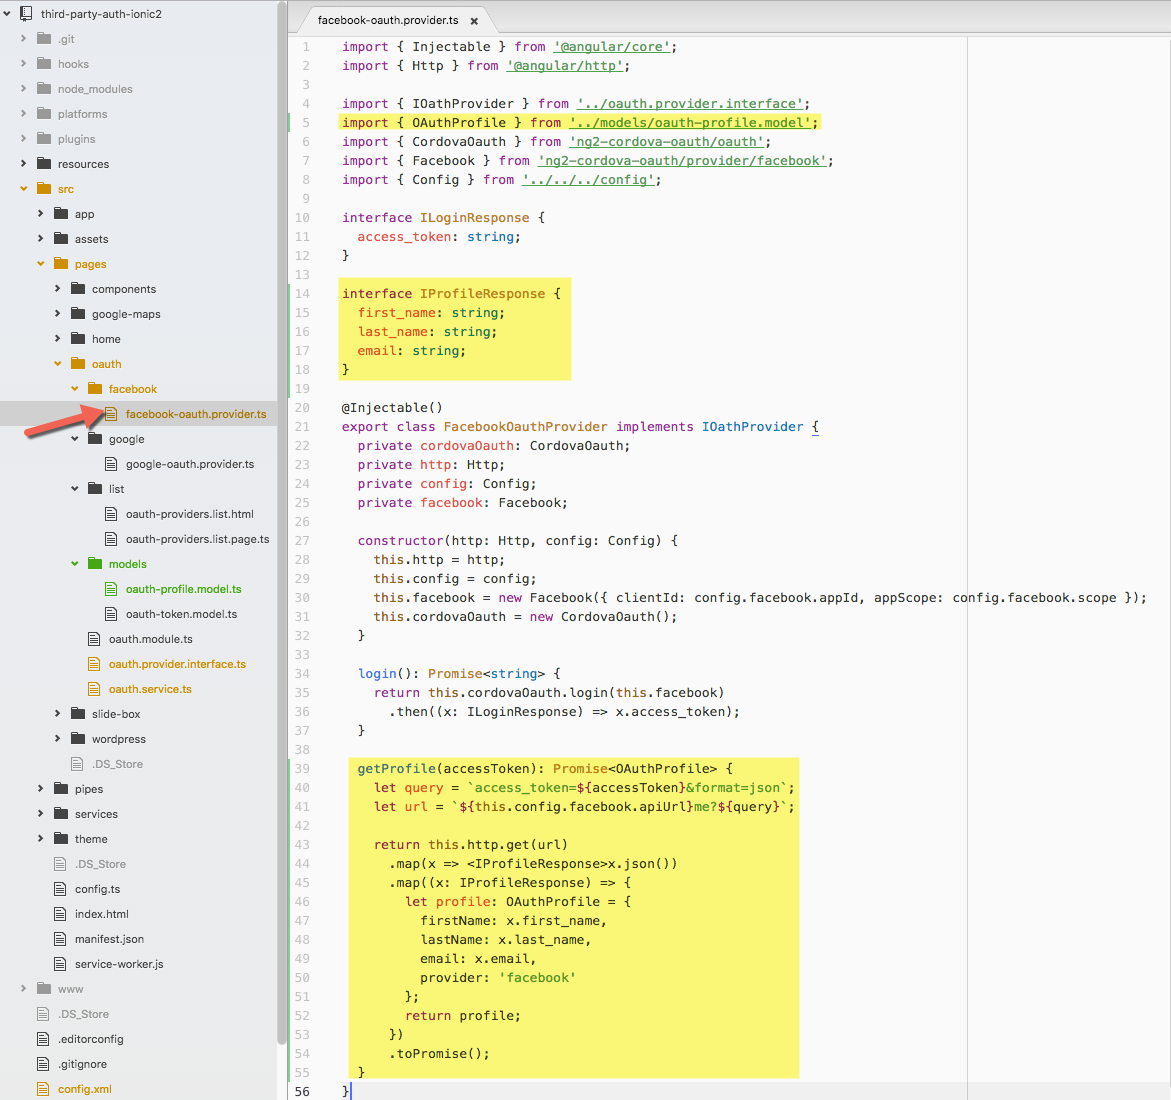
Task: Click the resources folder icon
Action: click(x=43, y=164)
